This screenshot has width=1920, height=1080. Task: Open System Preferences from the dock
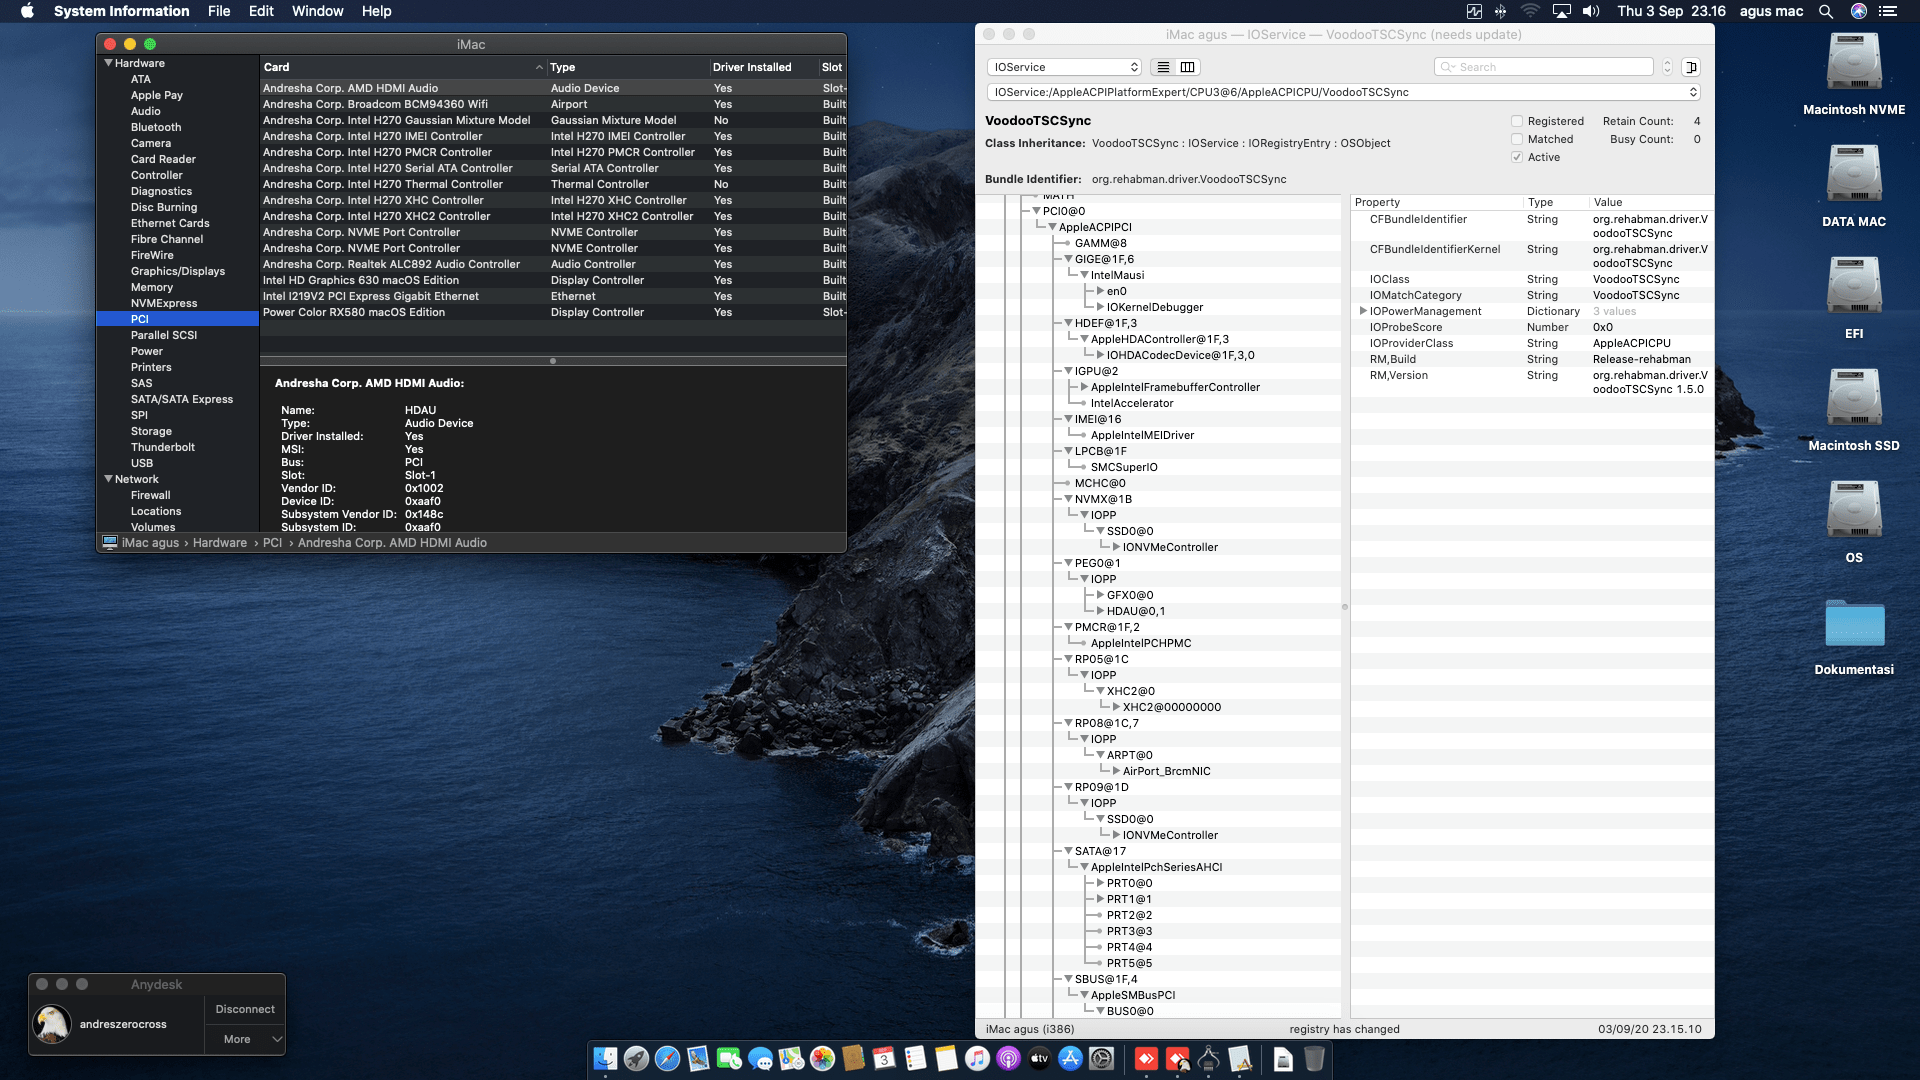pyautogui.click(x=1101, y=1059)
